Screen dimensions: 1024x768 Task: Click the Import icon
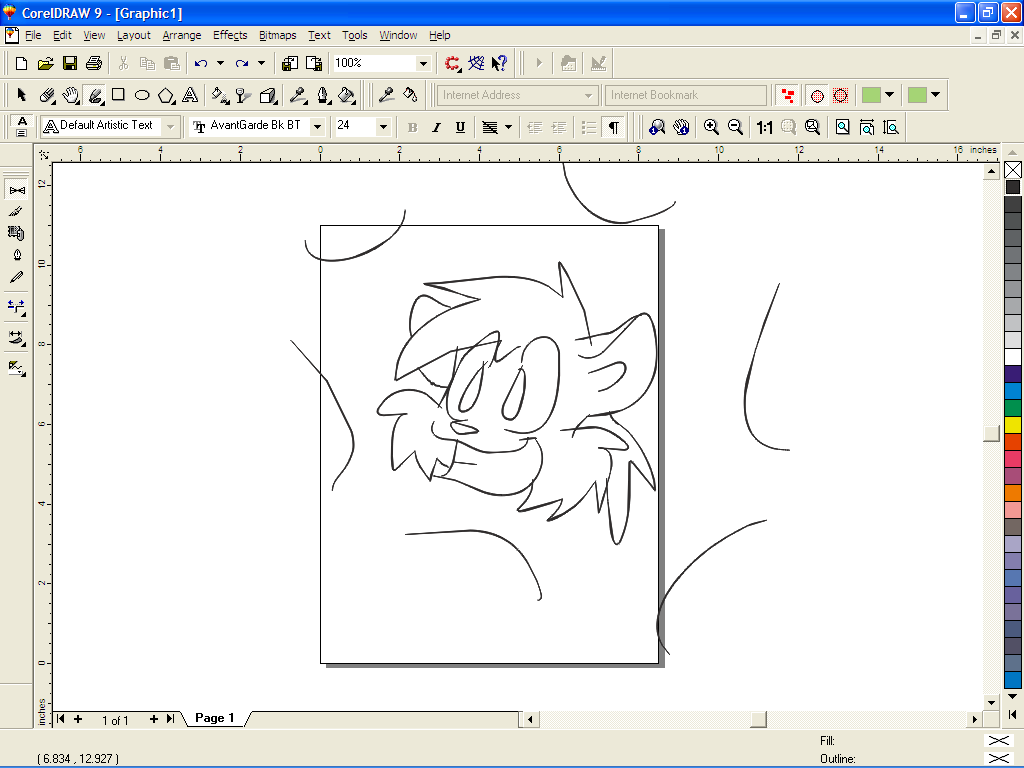click(290, 63)
